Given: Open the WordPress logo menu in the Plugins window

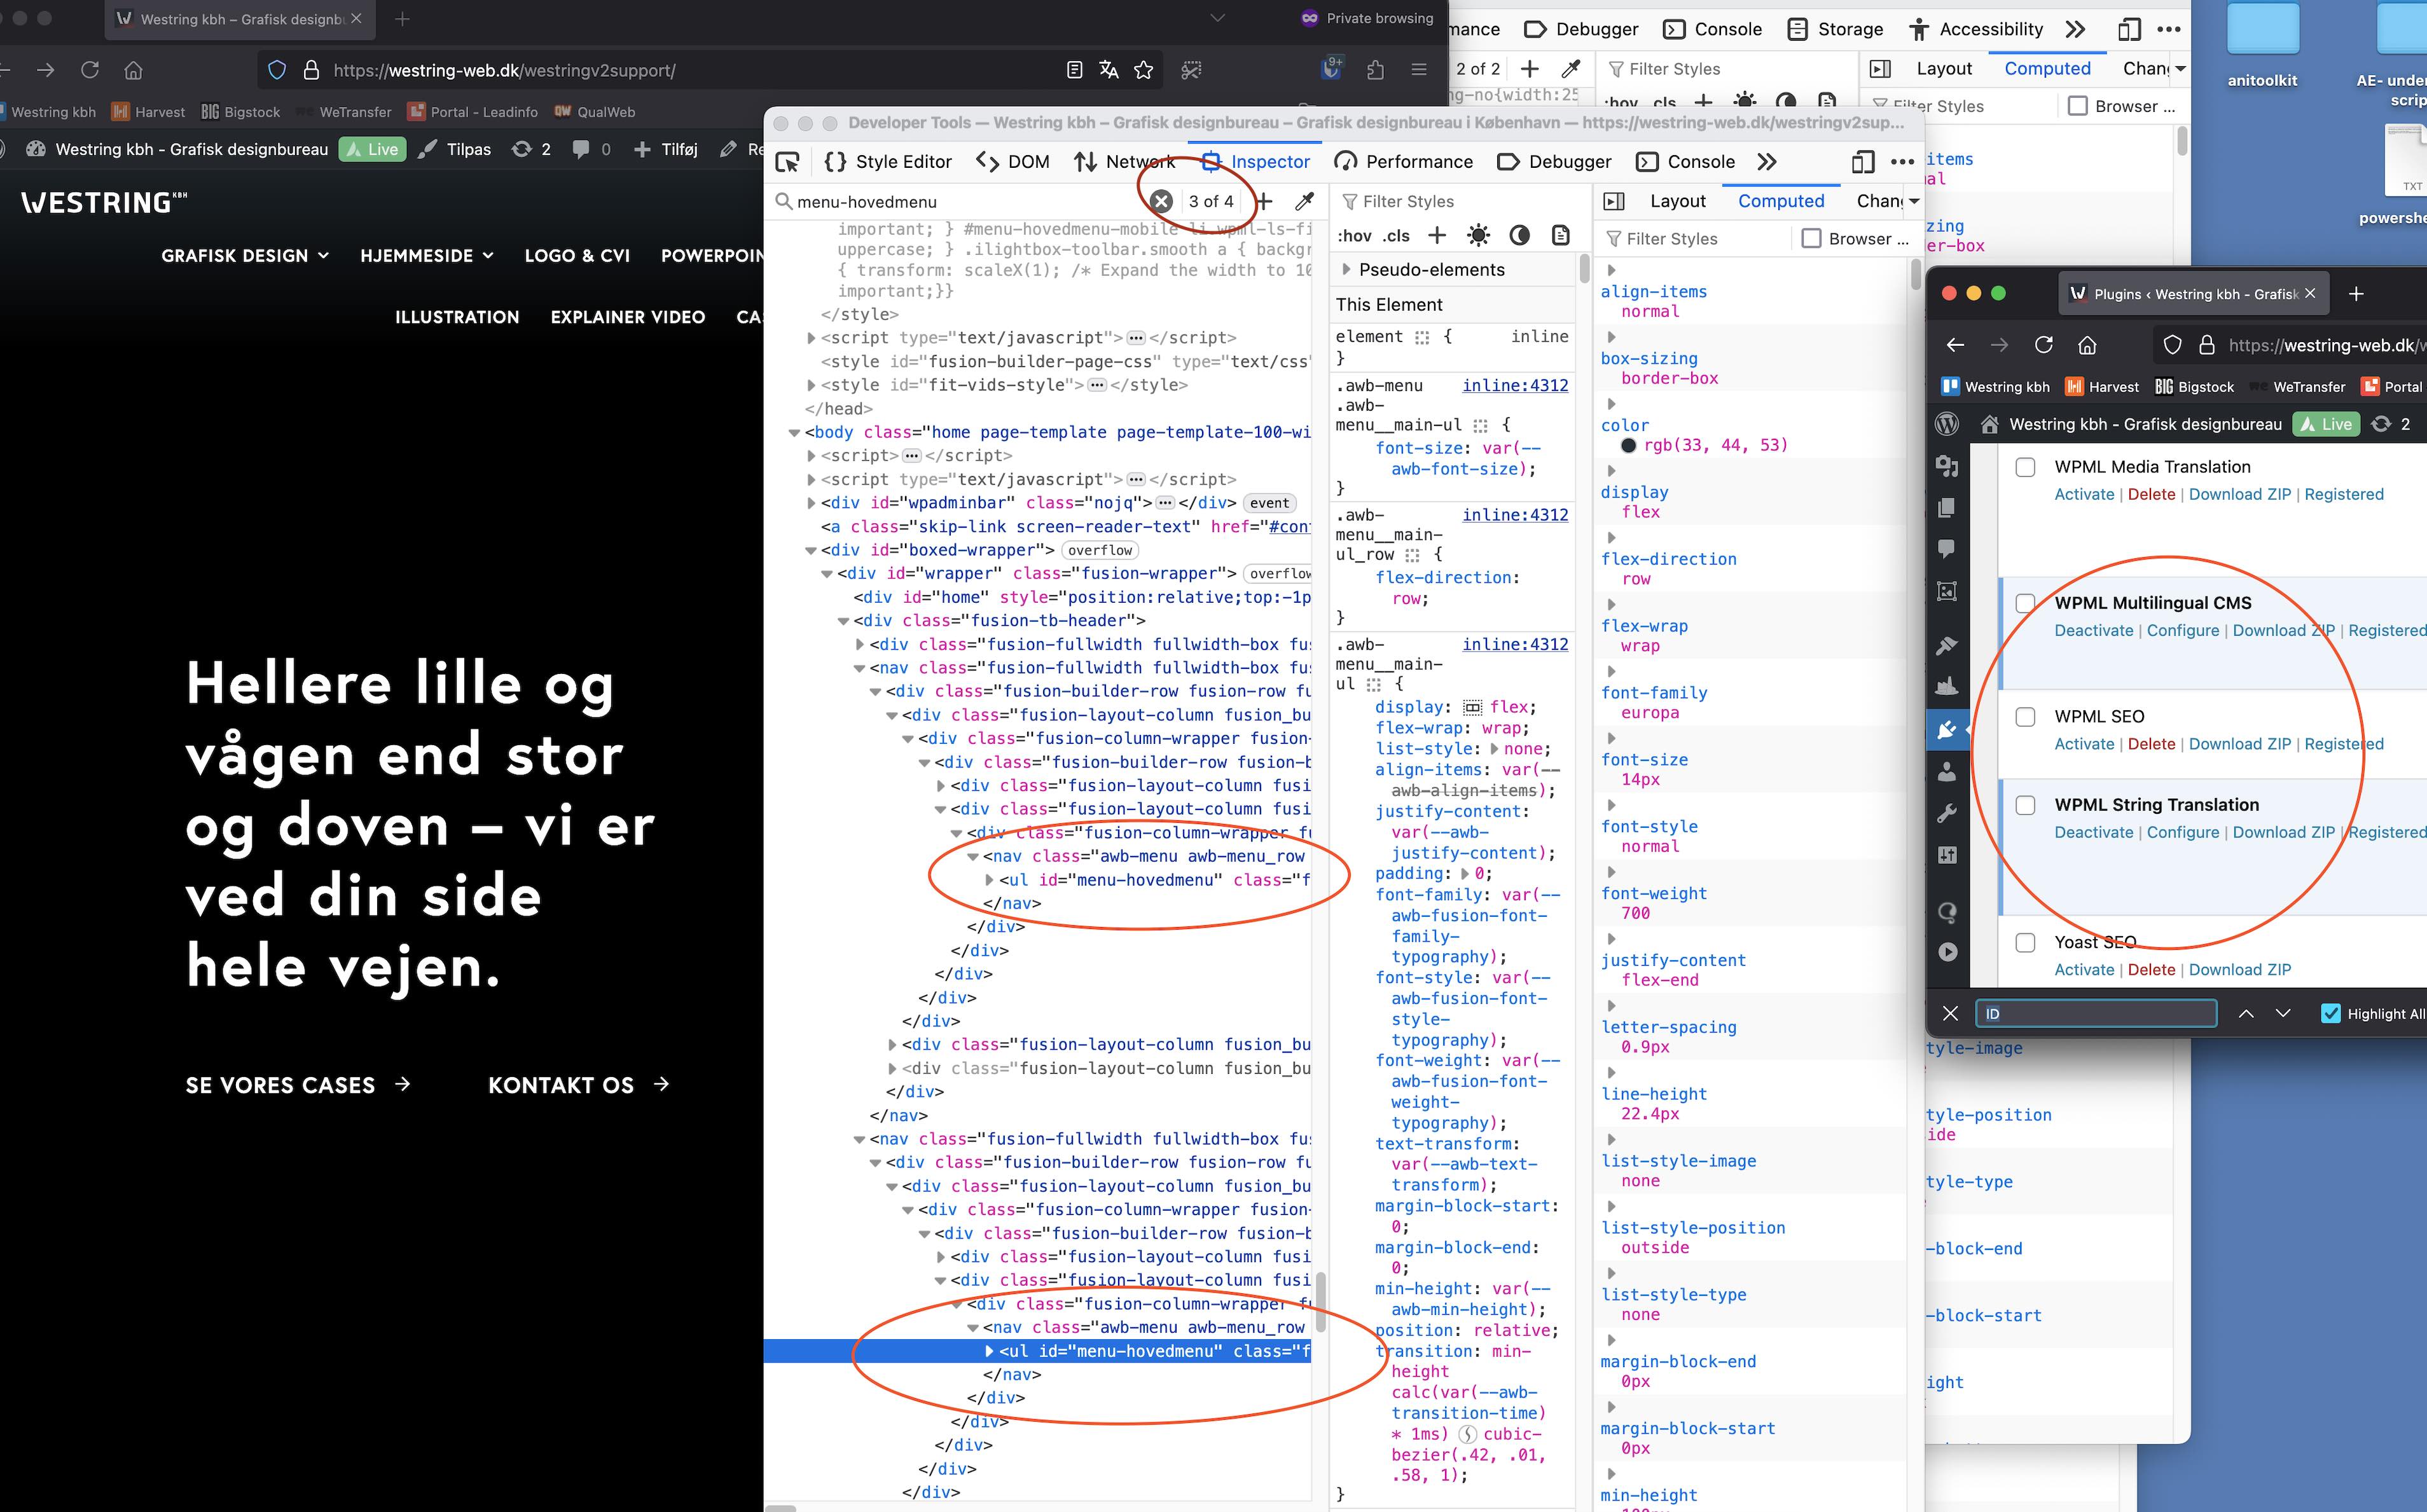Looking at the screenshot, I should point(1947,424).
